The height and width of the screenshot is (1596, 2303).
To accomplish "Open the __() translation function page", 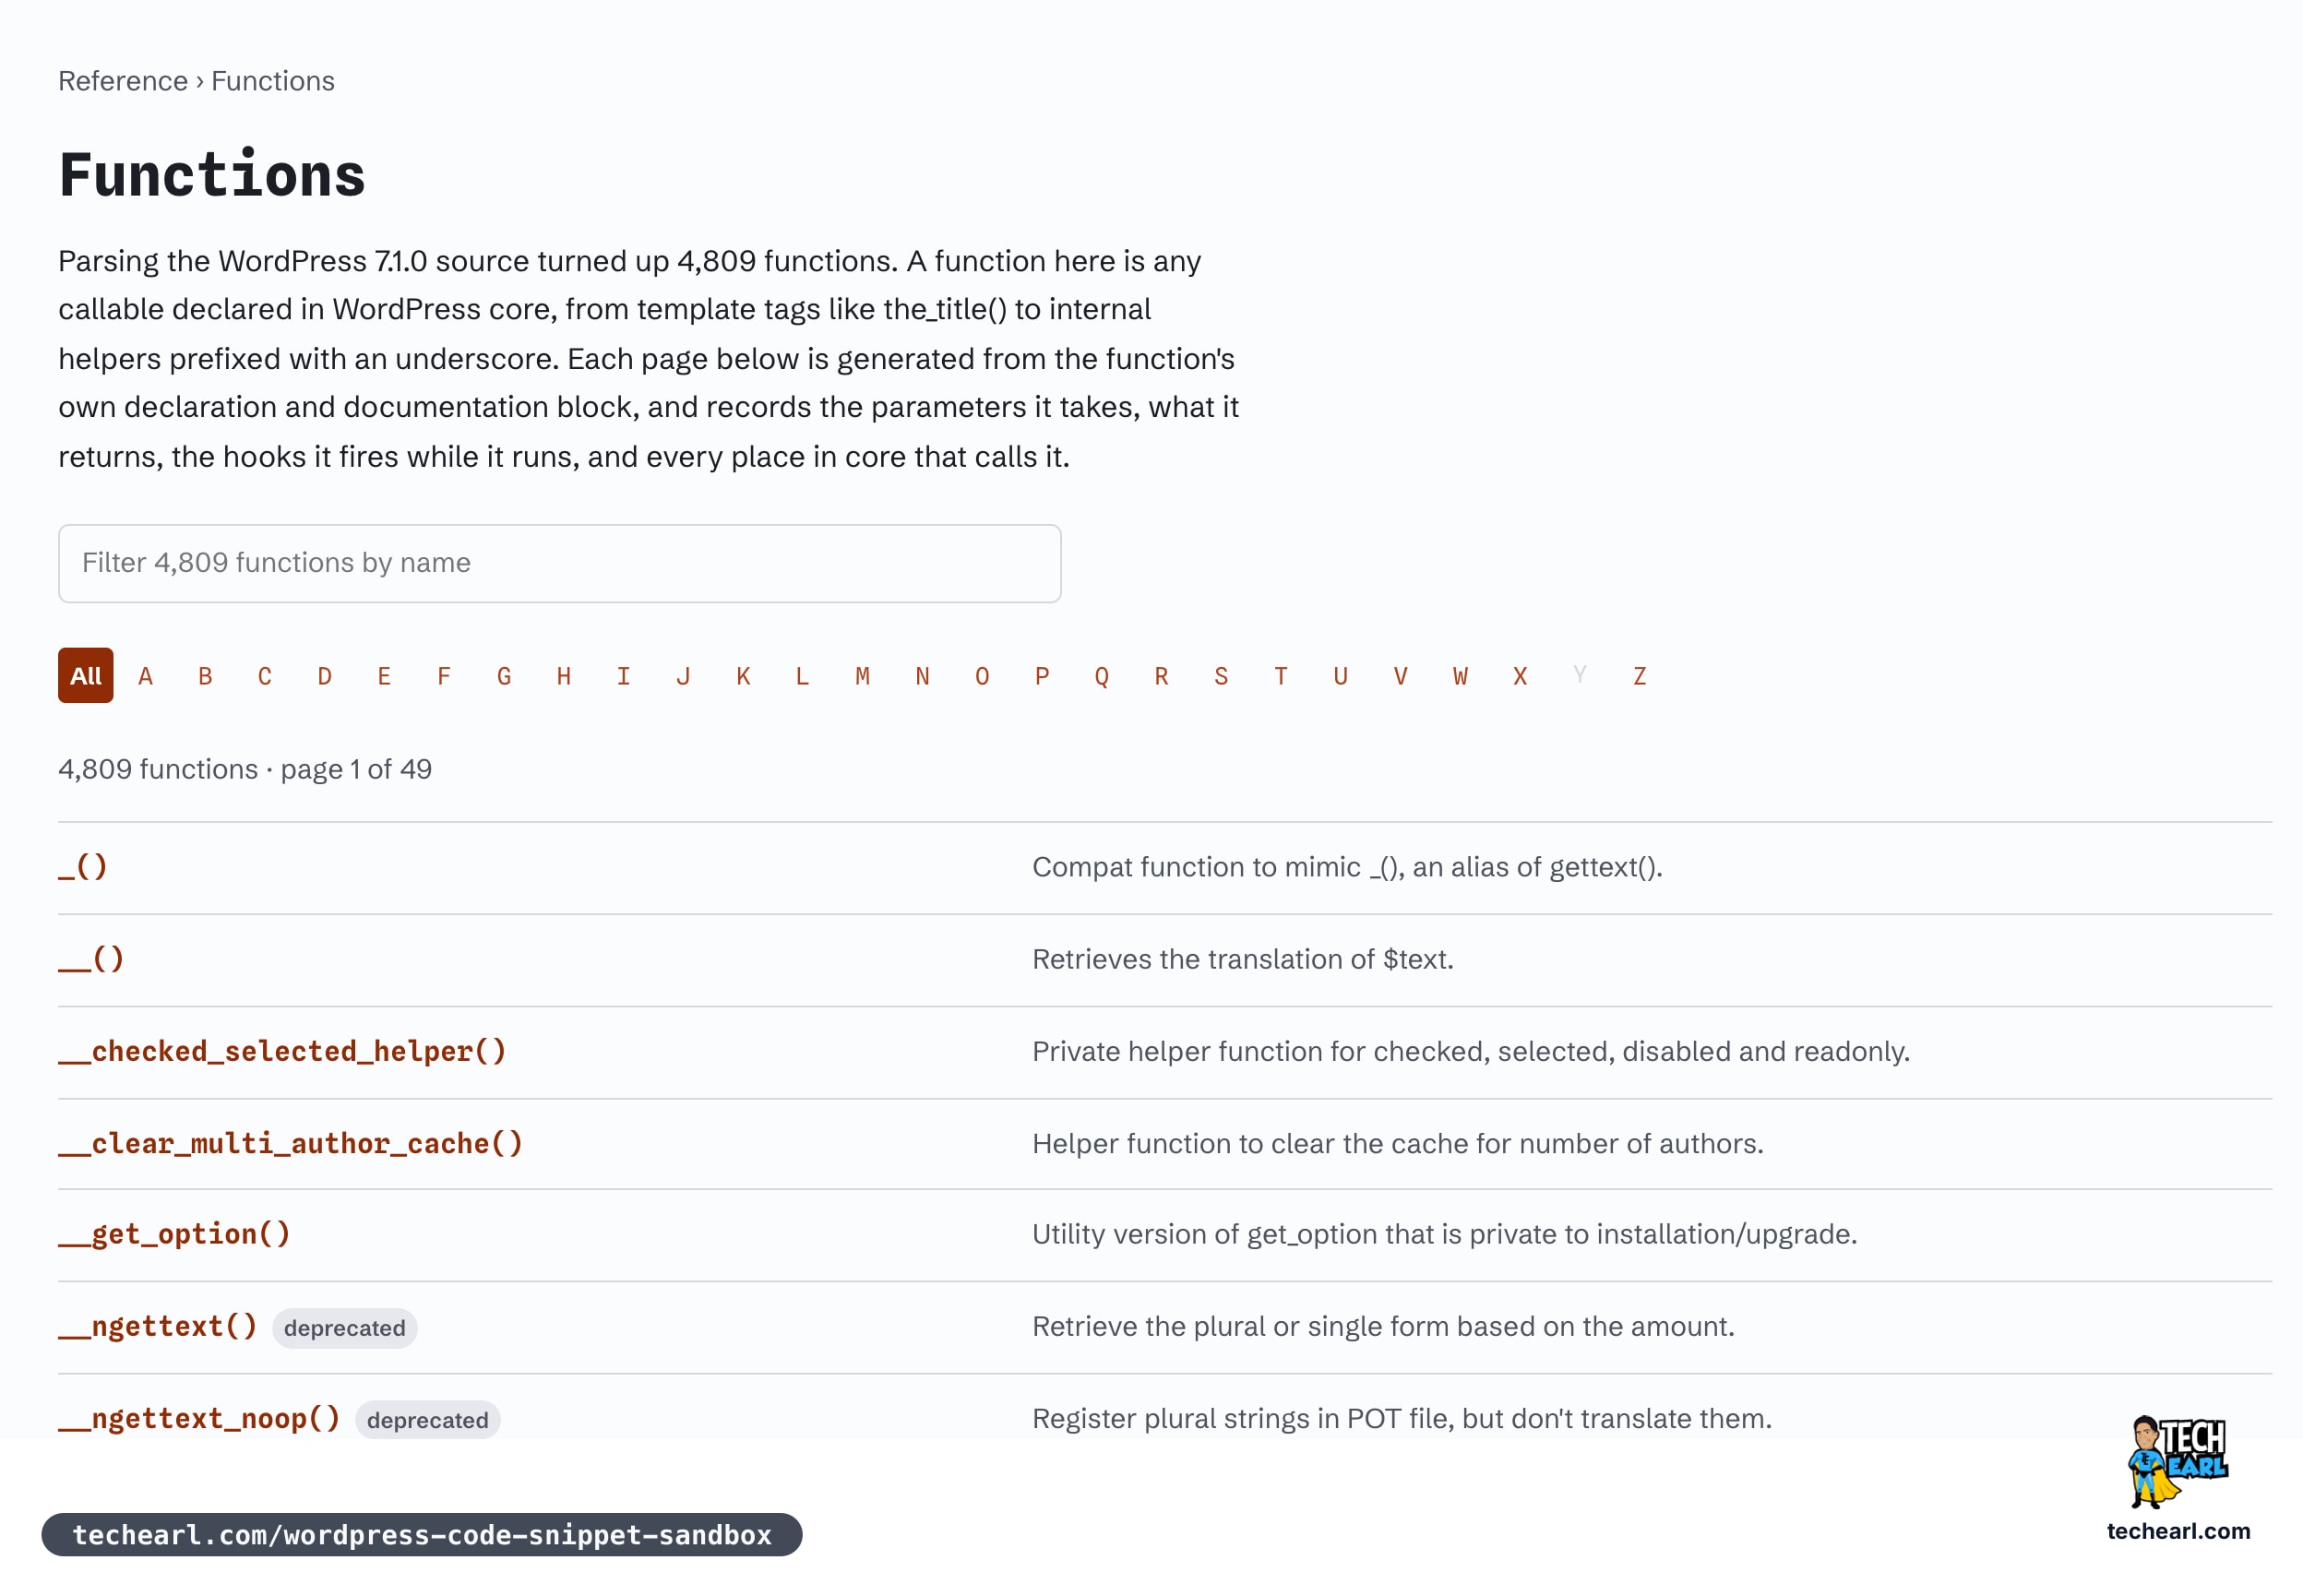I will pos(91,958).
